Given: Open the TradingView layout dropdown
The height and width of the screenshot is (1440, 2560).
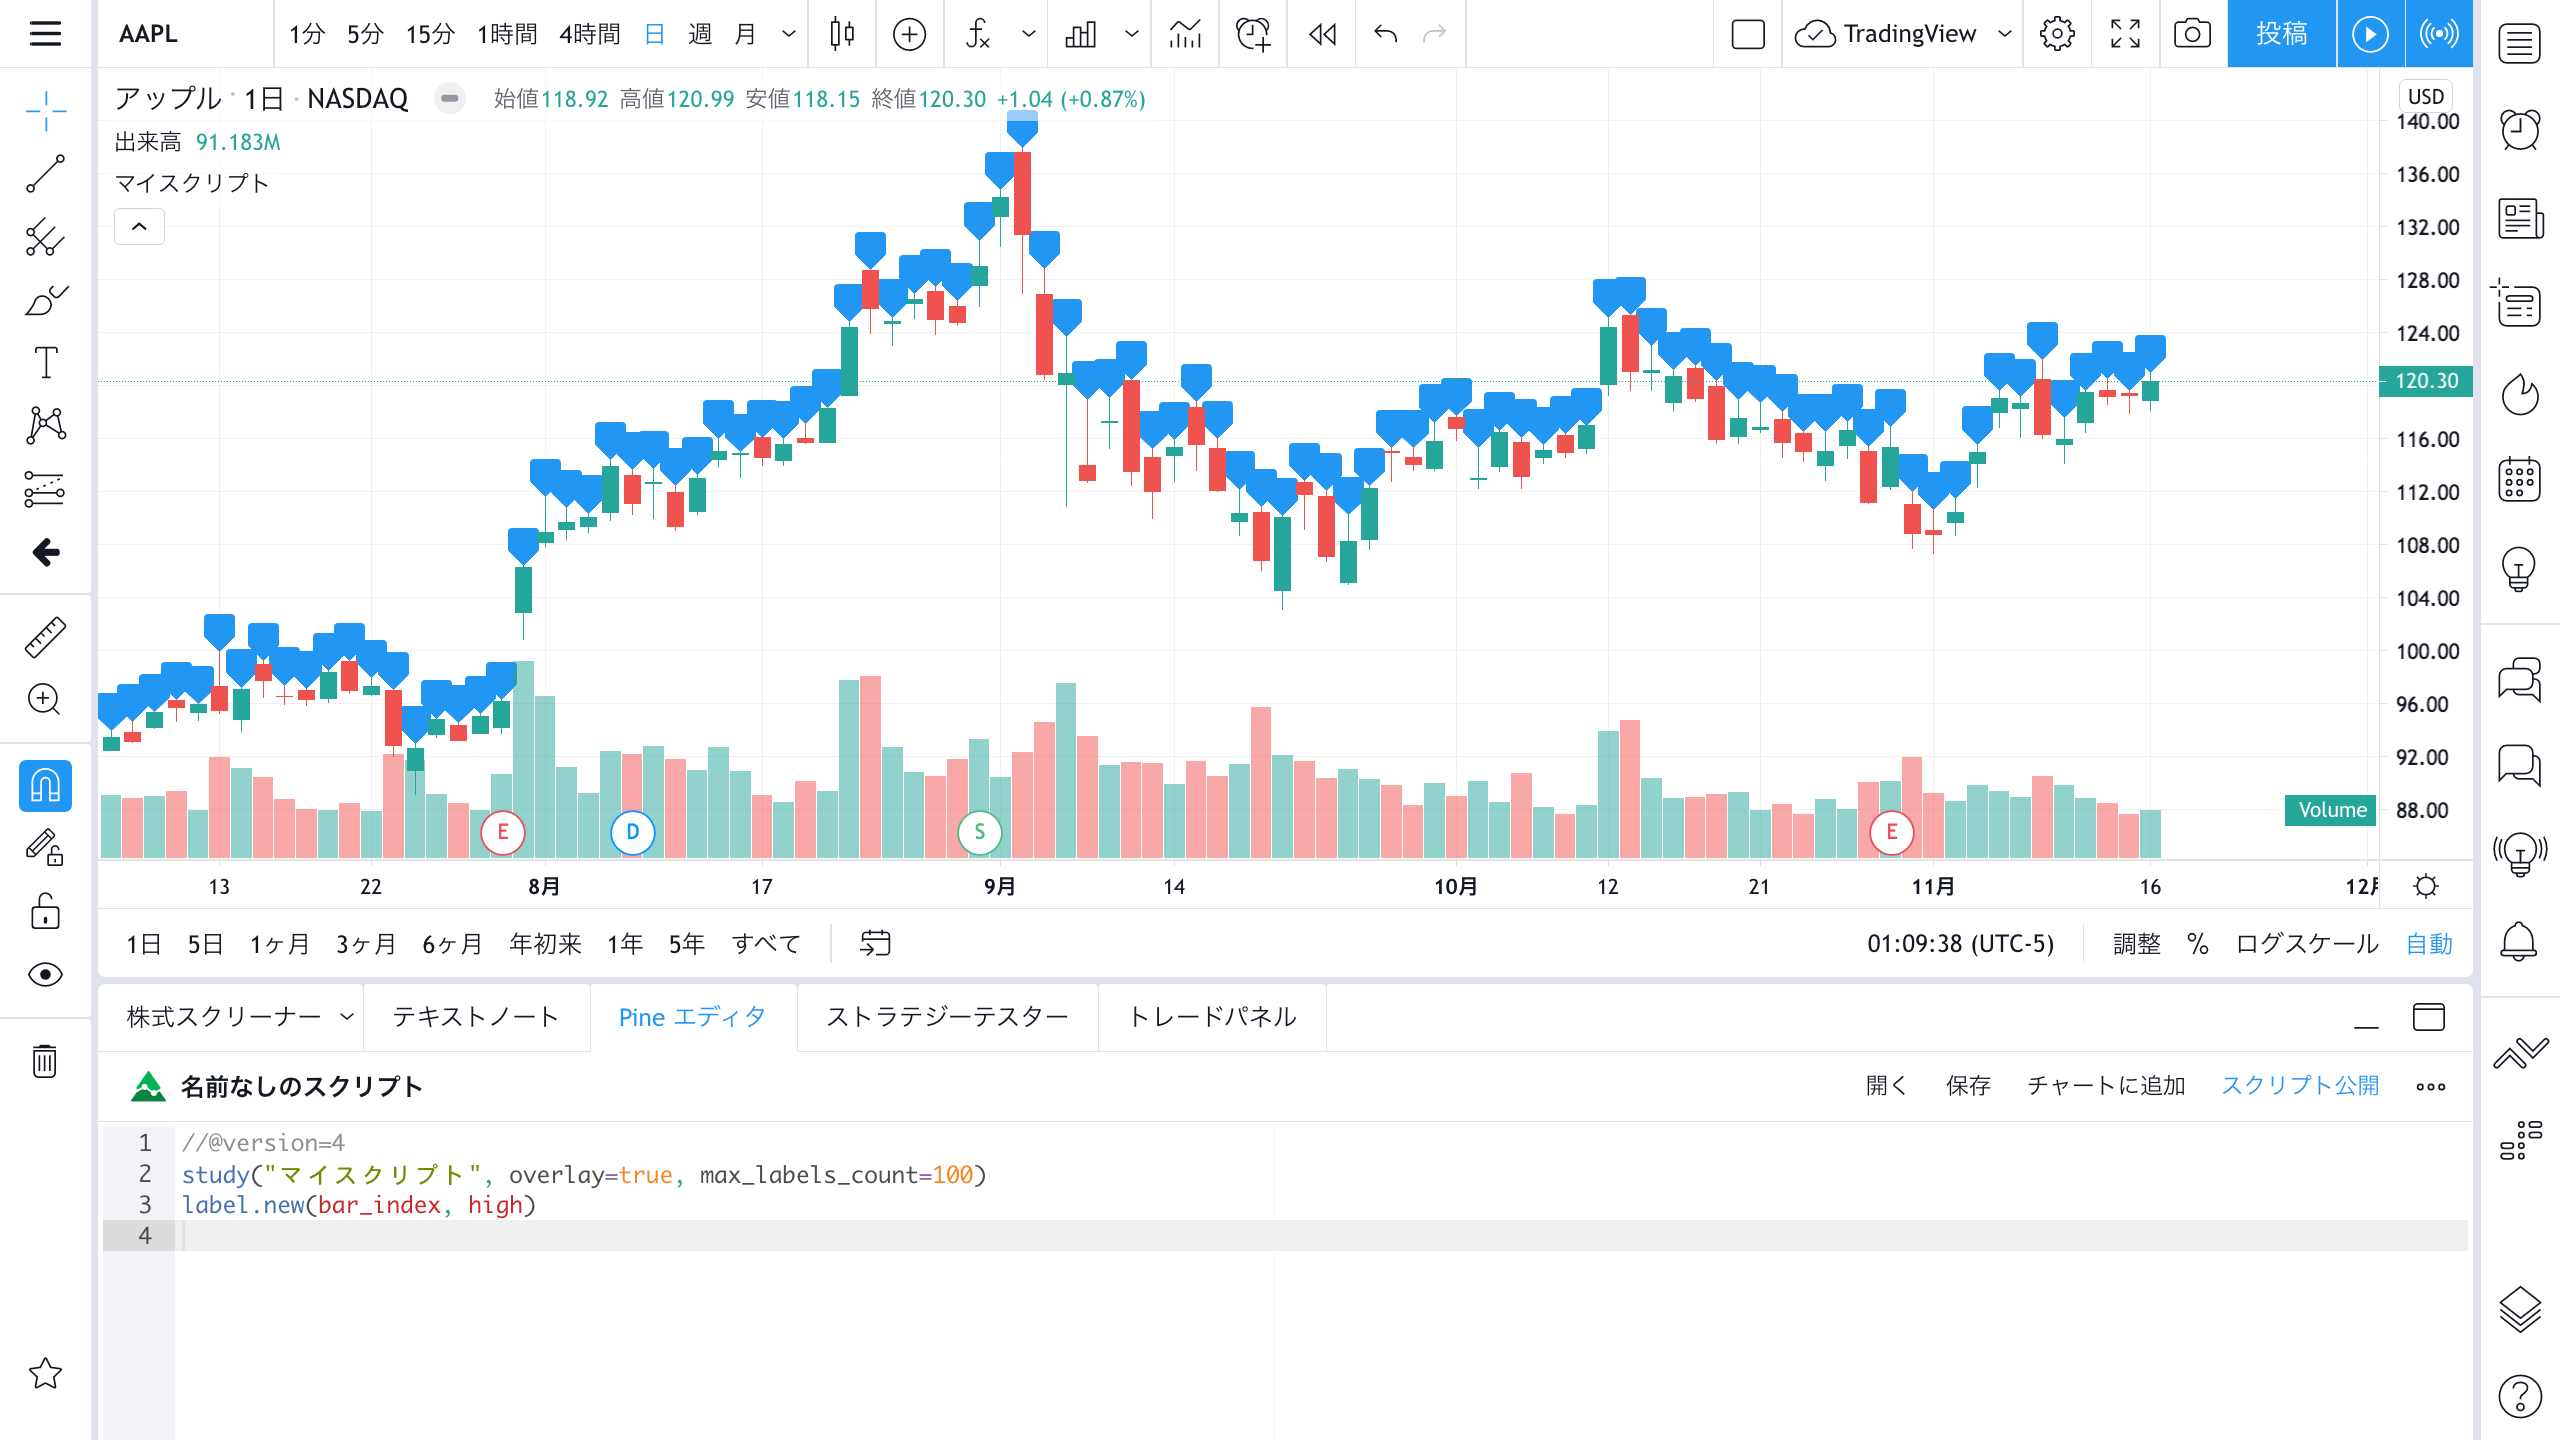Looking at the screenshot, I should tap(2005, 34).
